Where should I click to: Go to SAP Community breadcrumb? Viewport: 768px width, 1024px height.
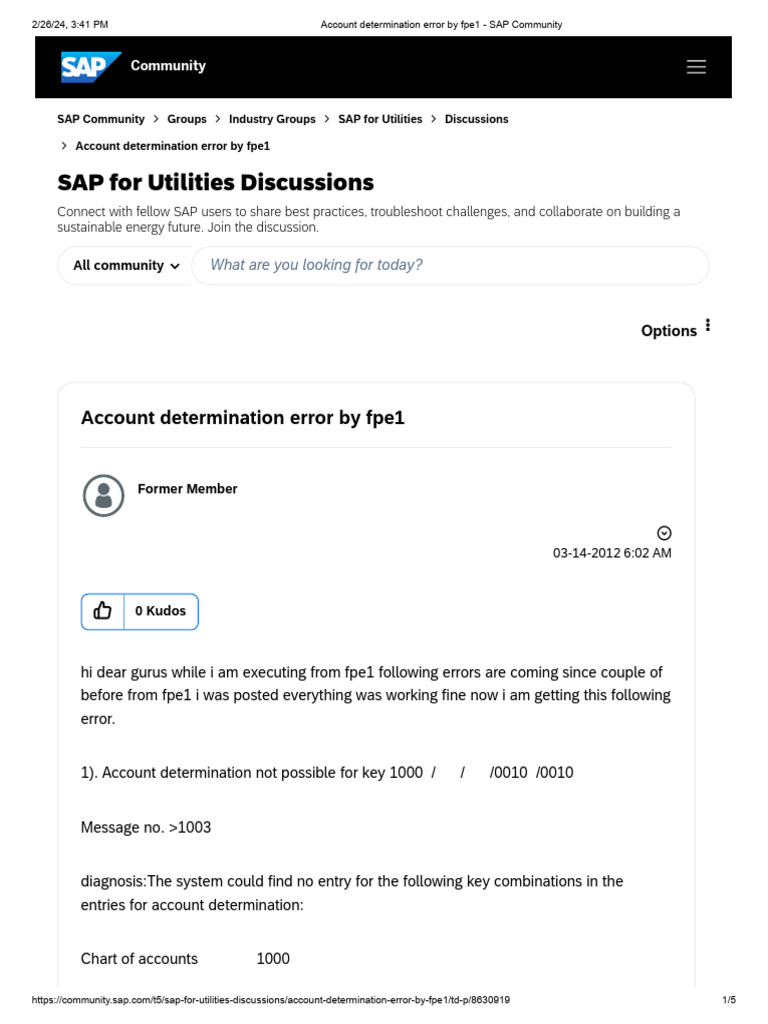[x=101, y=120]
